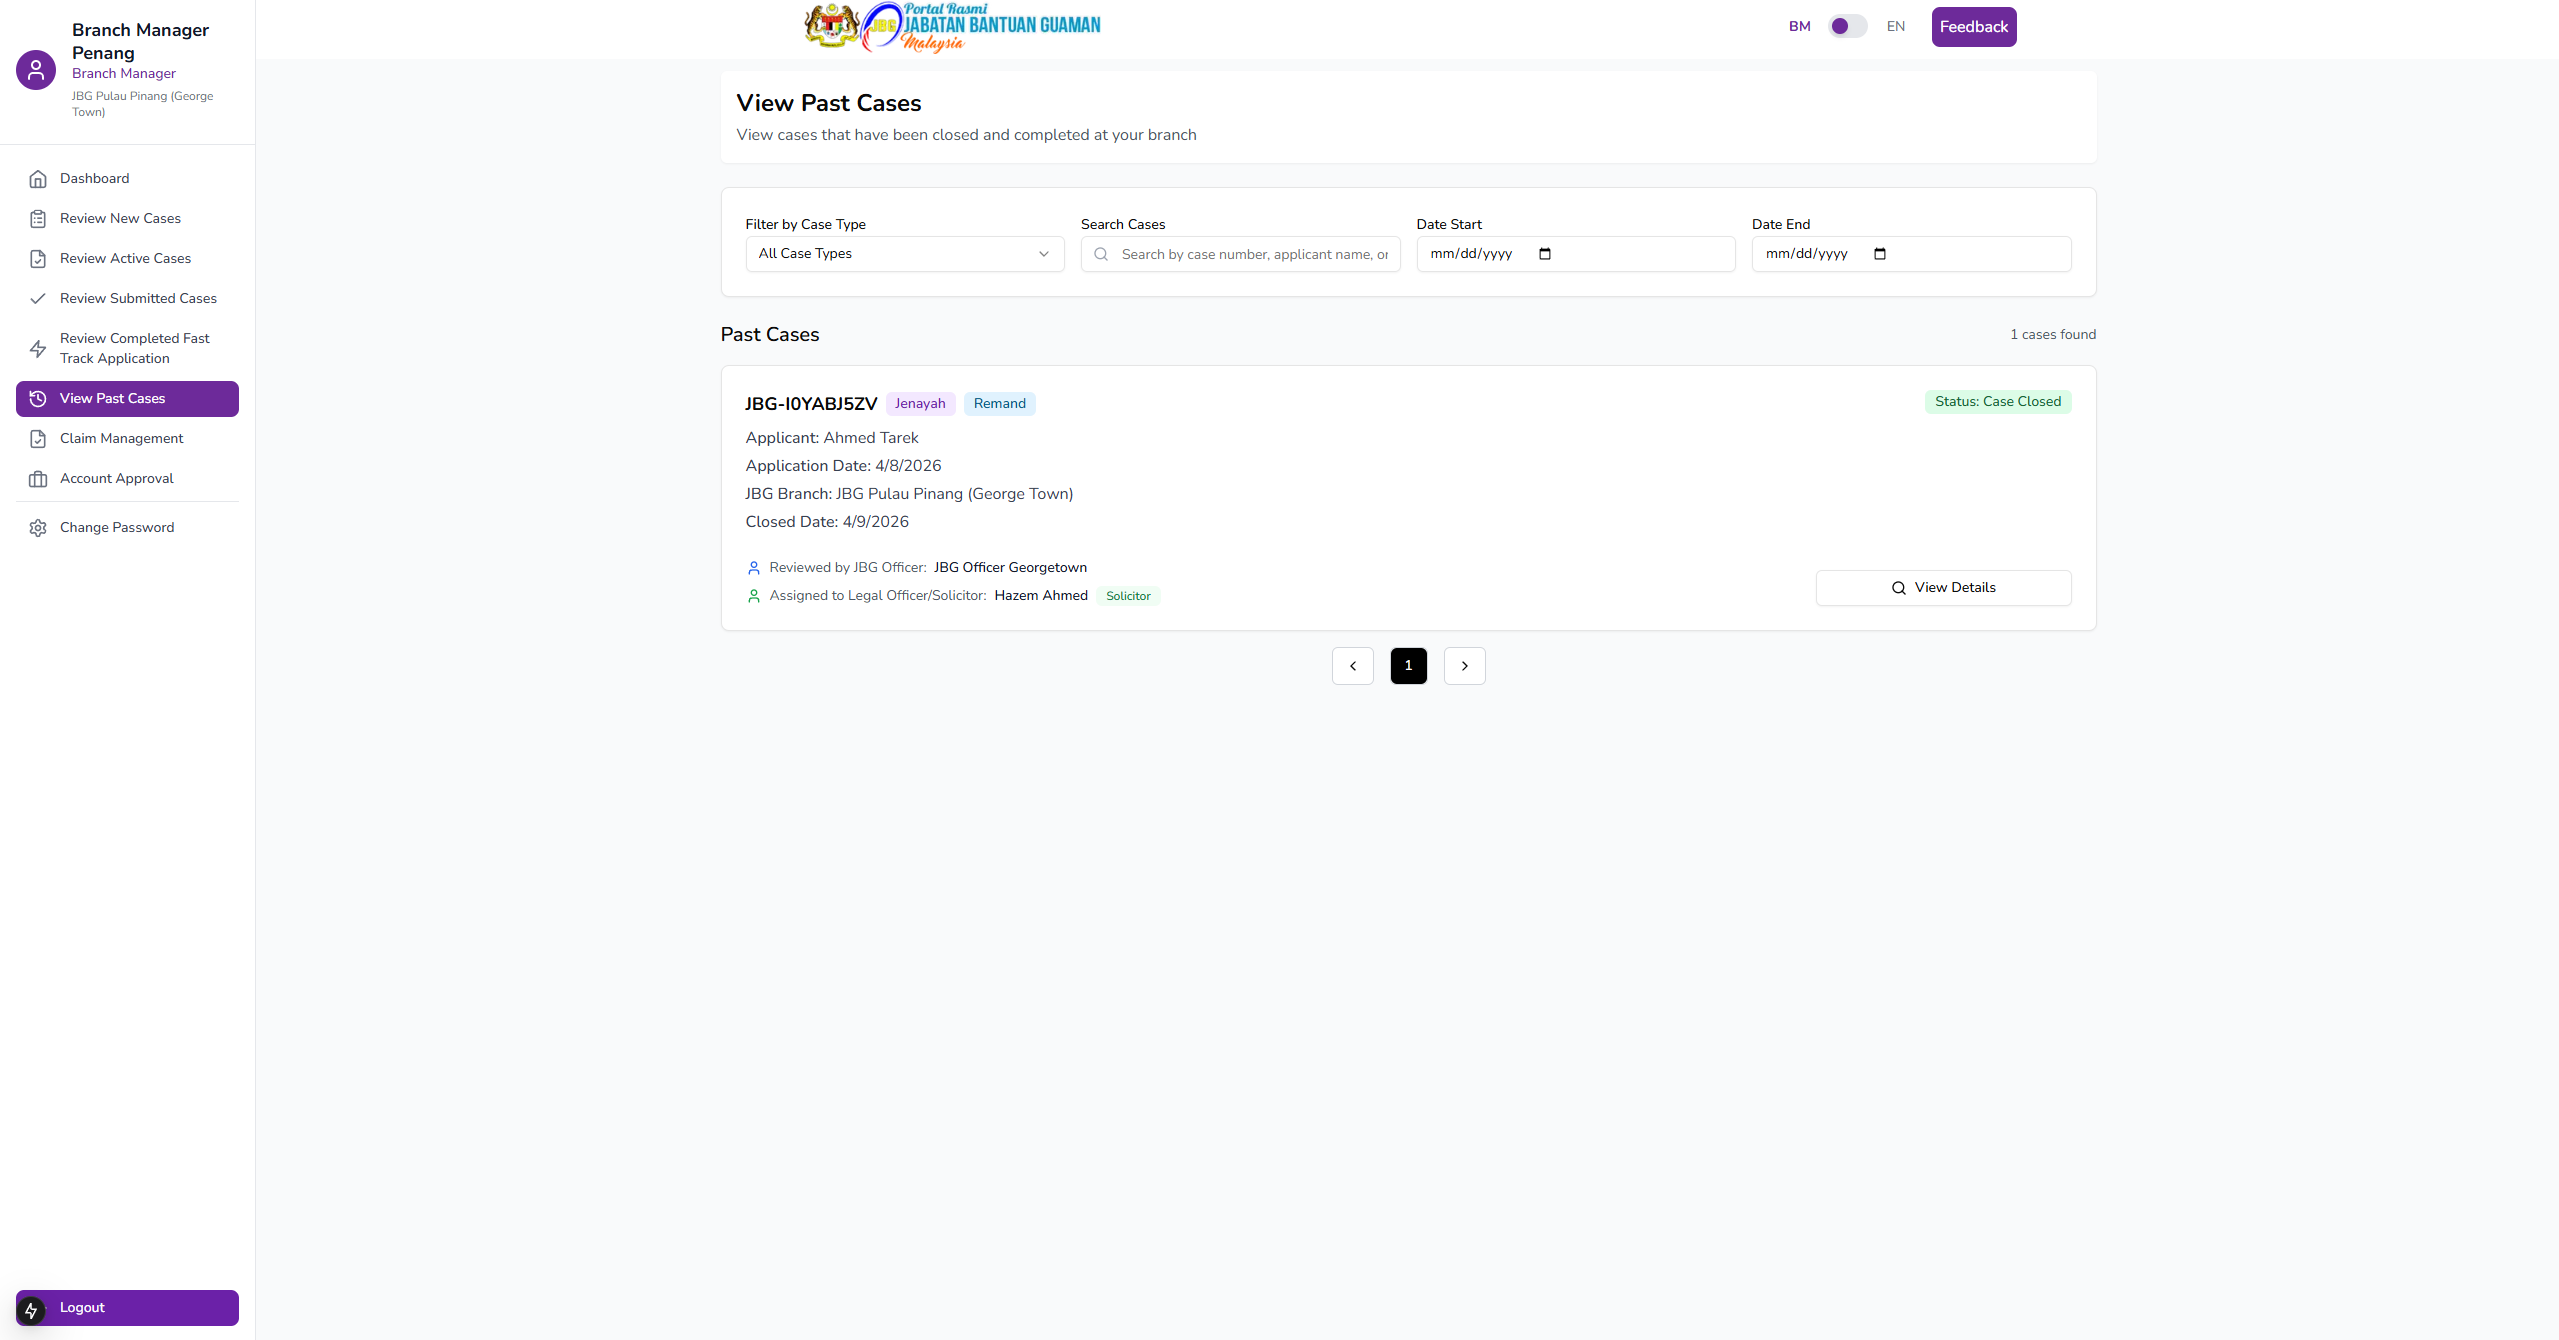The height and width of the screenshot is (1340, 2559).
Task: Click the Claim Management document icon
Action: click(38, 439)
